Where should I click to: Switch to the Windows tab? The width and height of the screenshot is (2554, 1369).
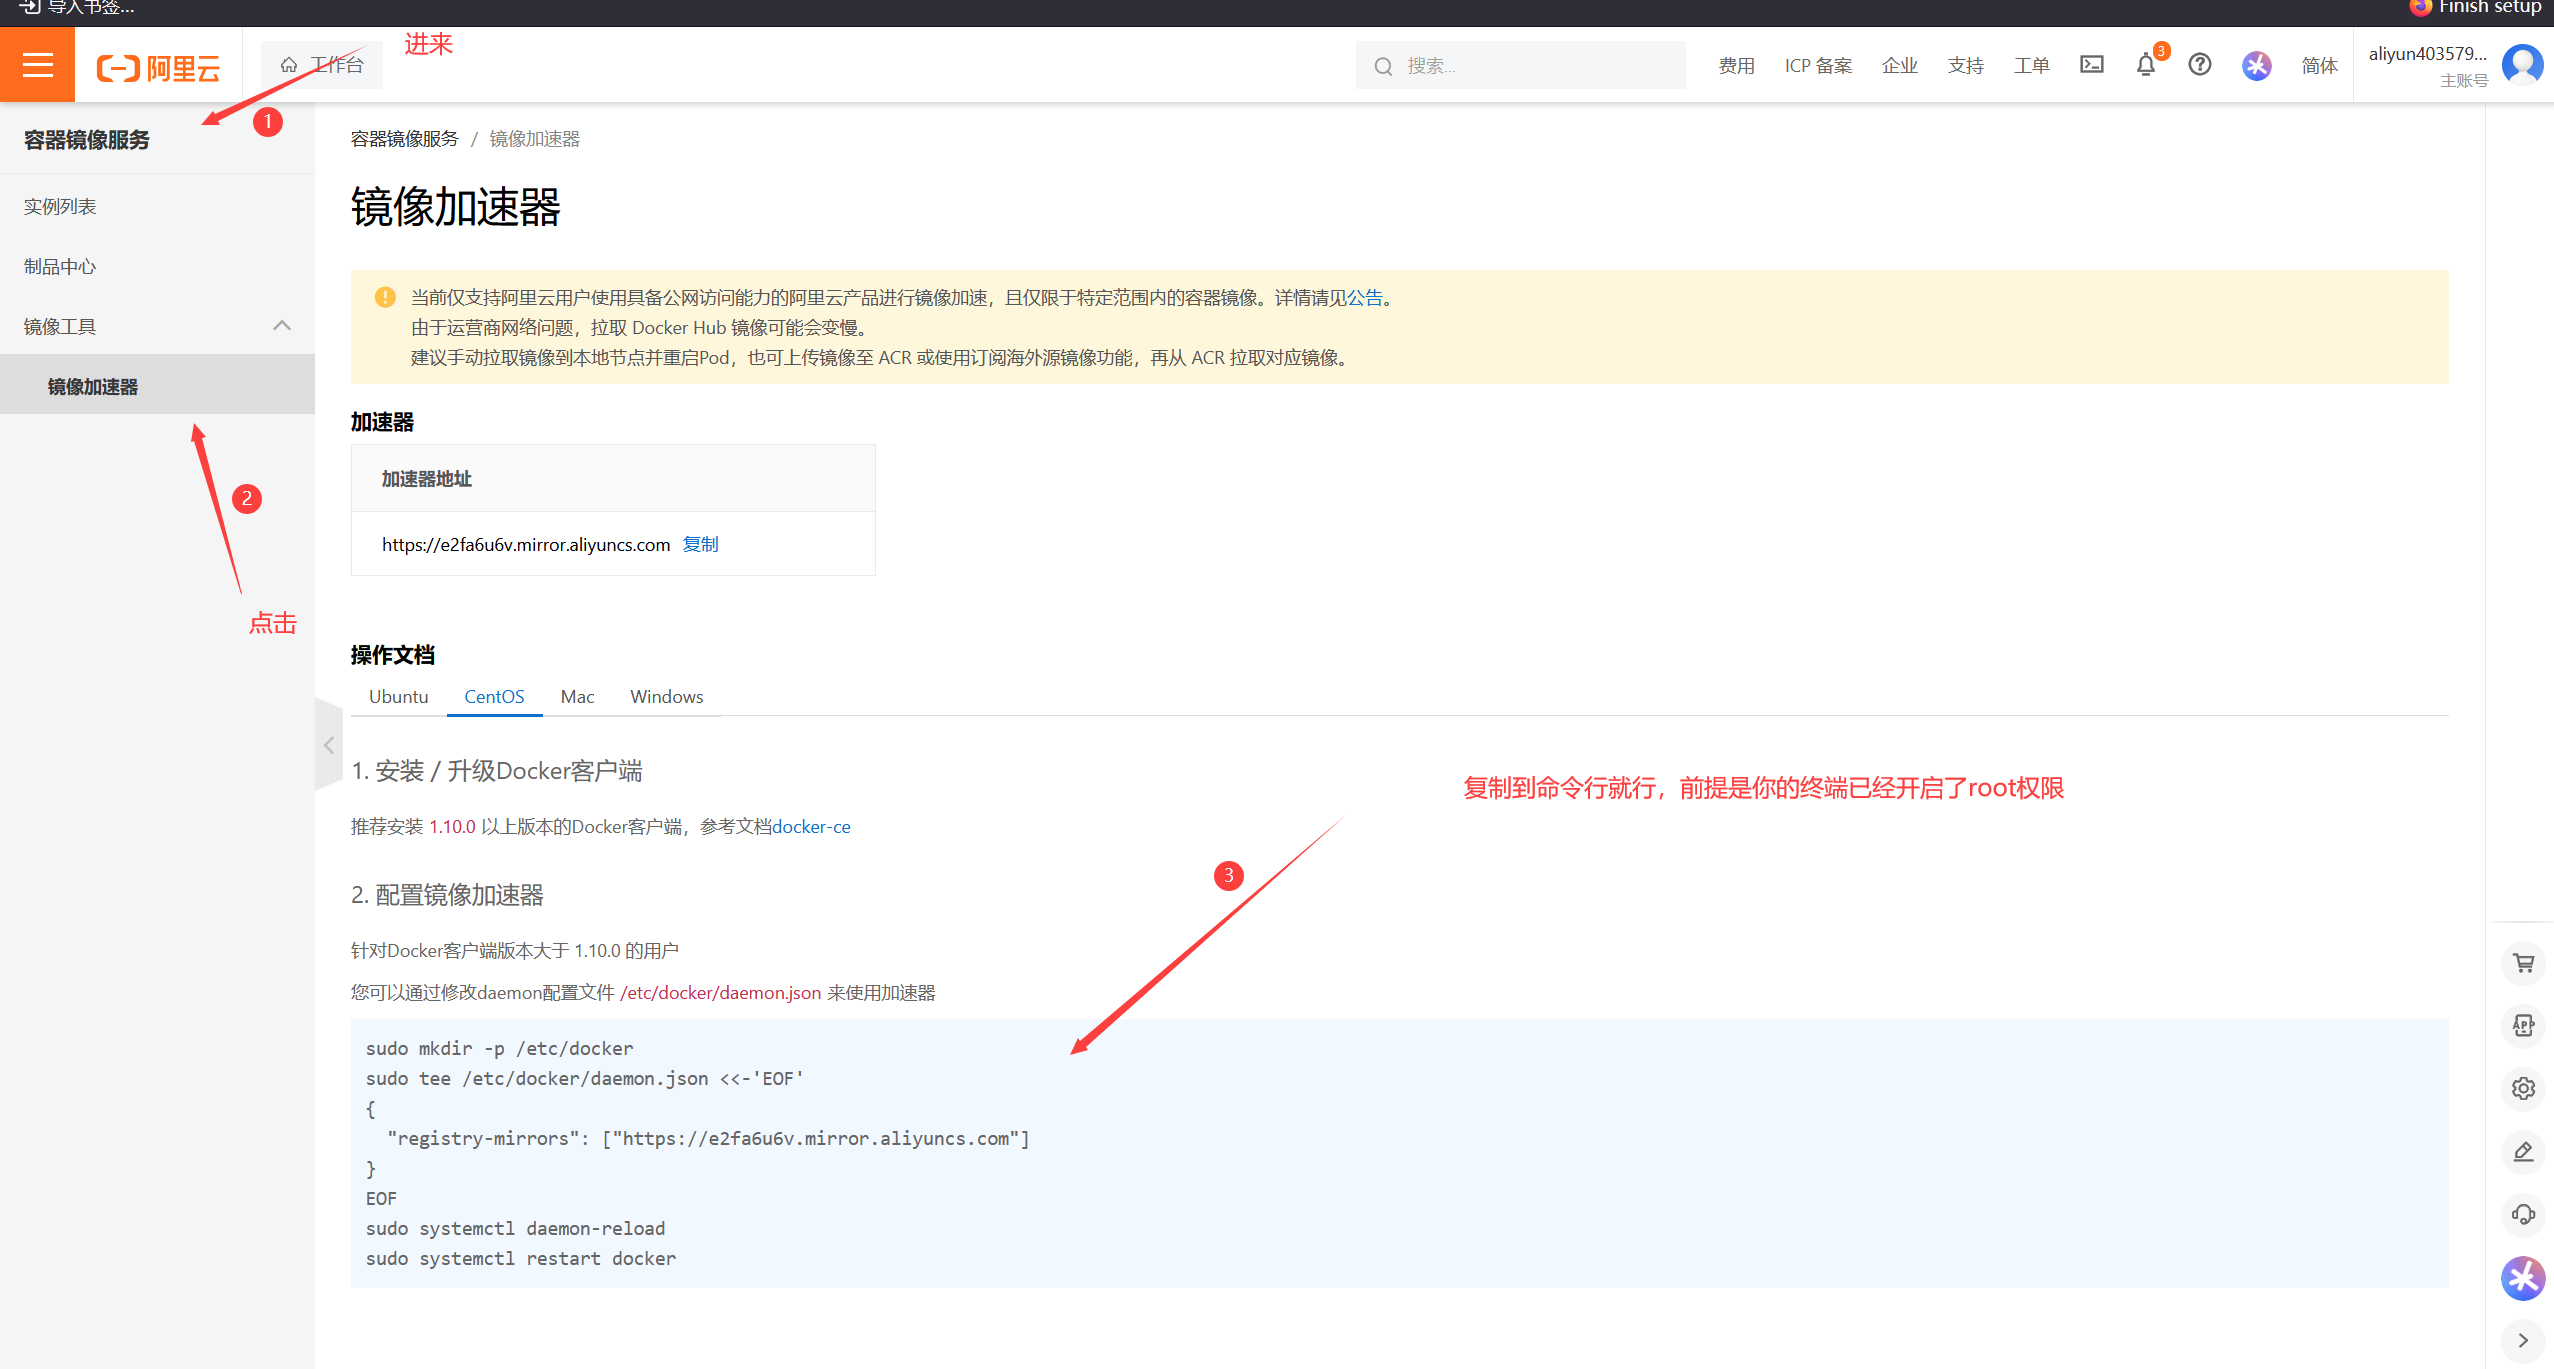(x=666, y=697)
